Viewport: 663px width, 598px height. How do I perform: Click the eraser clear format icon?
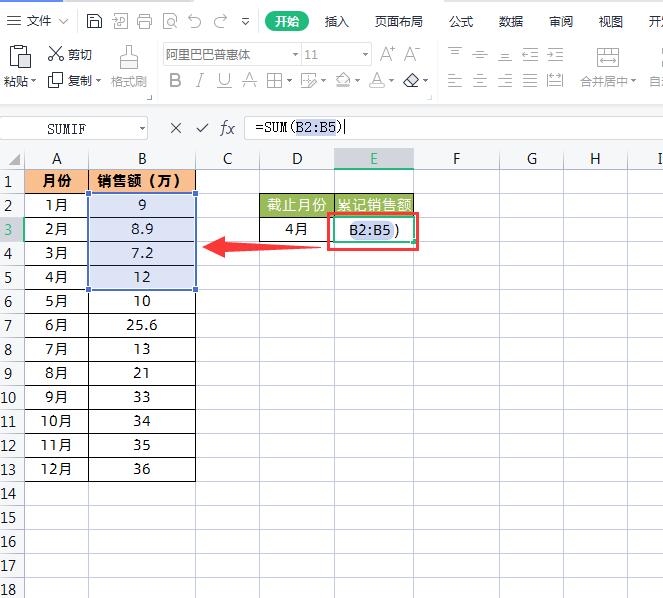(411, 80)
